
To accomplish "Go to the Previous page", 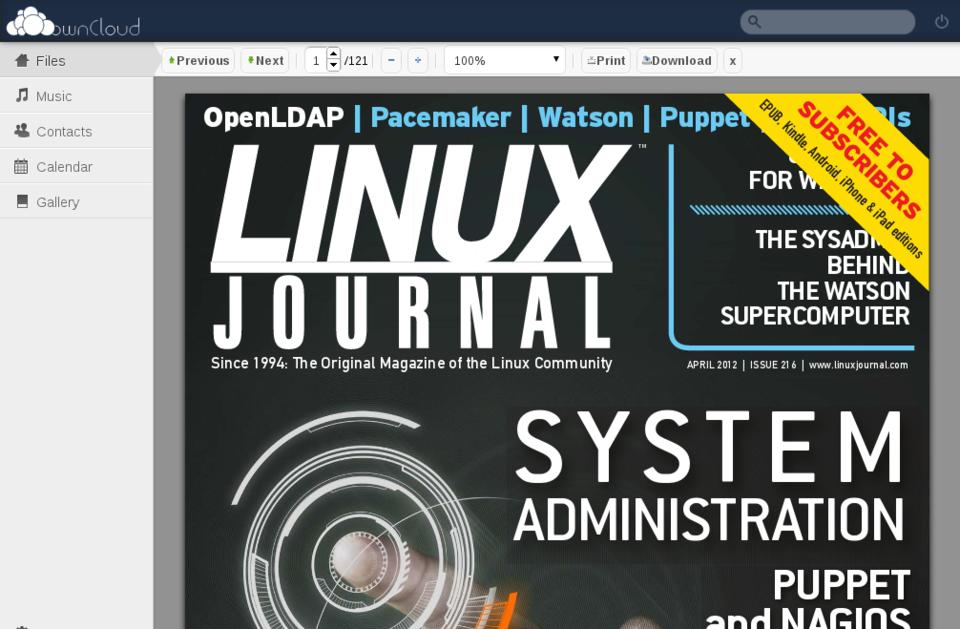I will coord(198,61).
